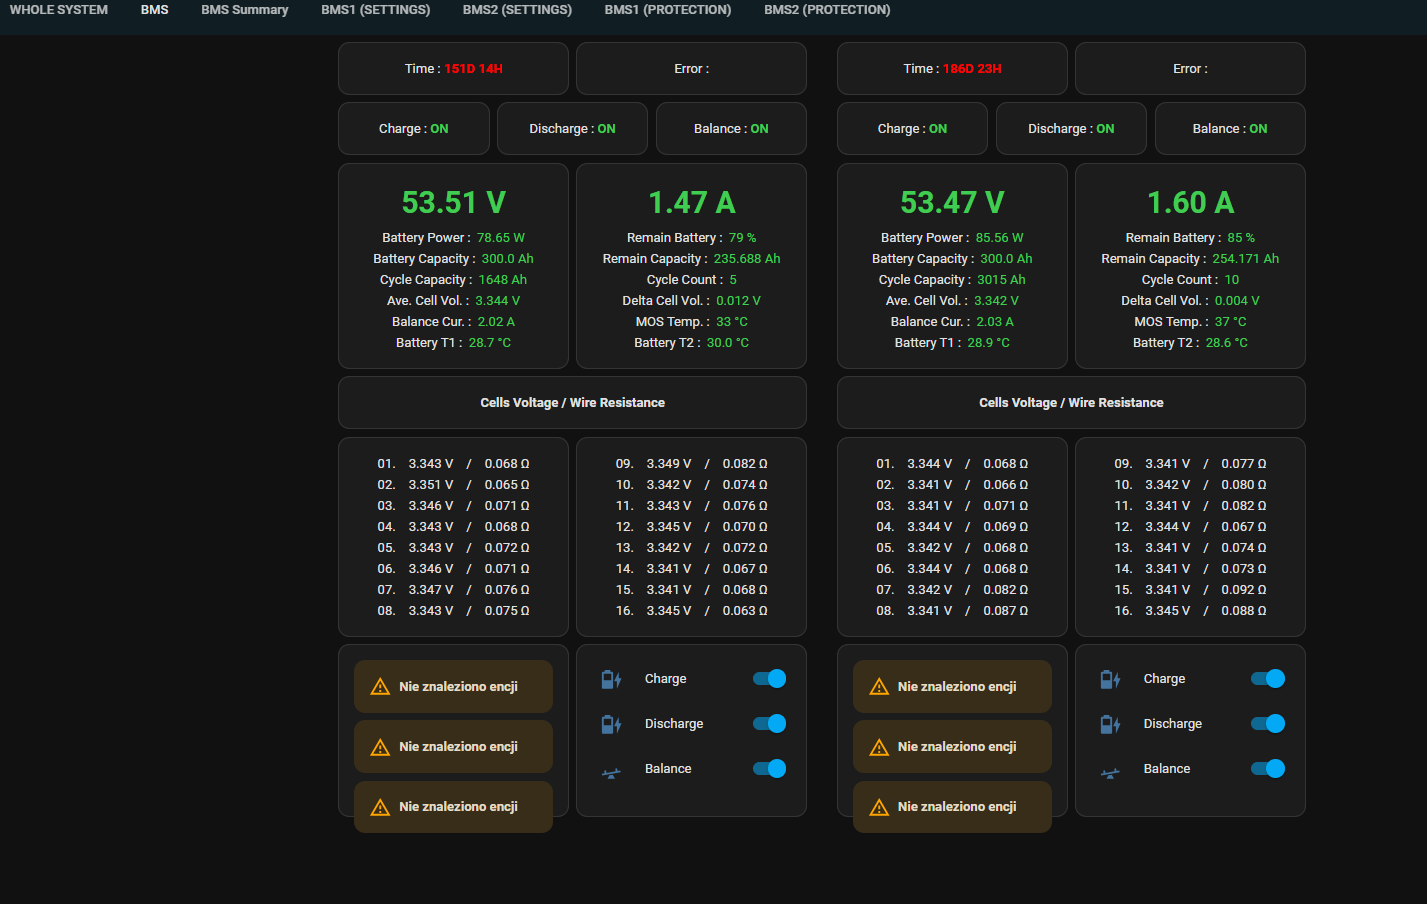This screenshot has width=1427, height=904.
Task: Toggle the BMS1 Charge switch off
Action: click(769, 679)
